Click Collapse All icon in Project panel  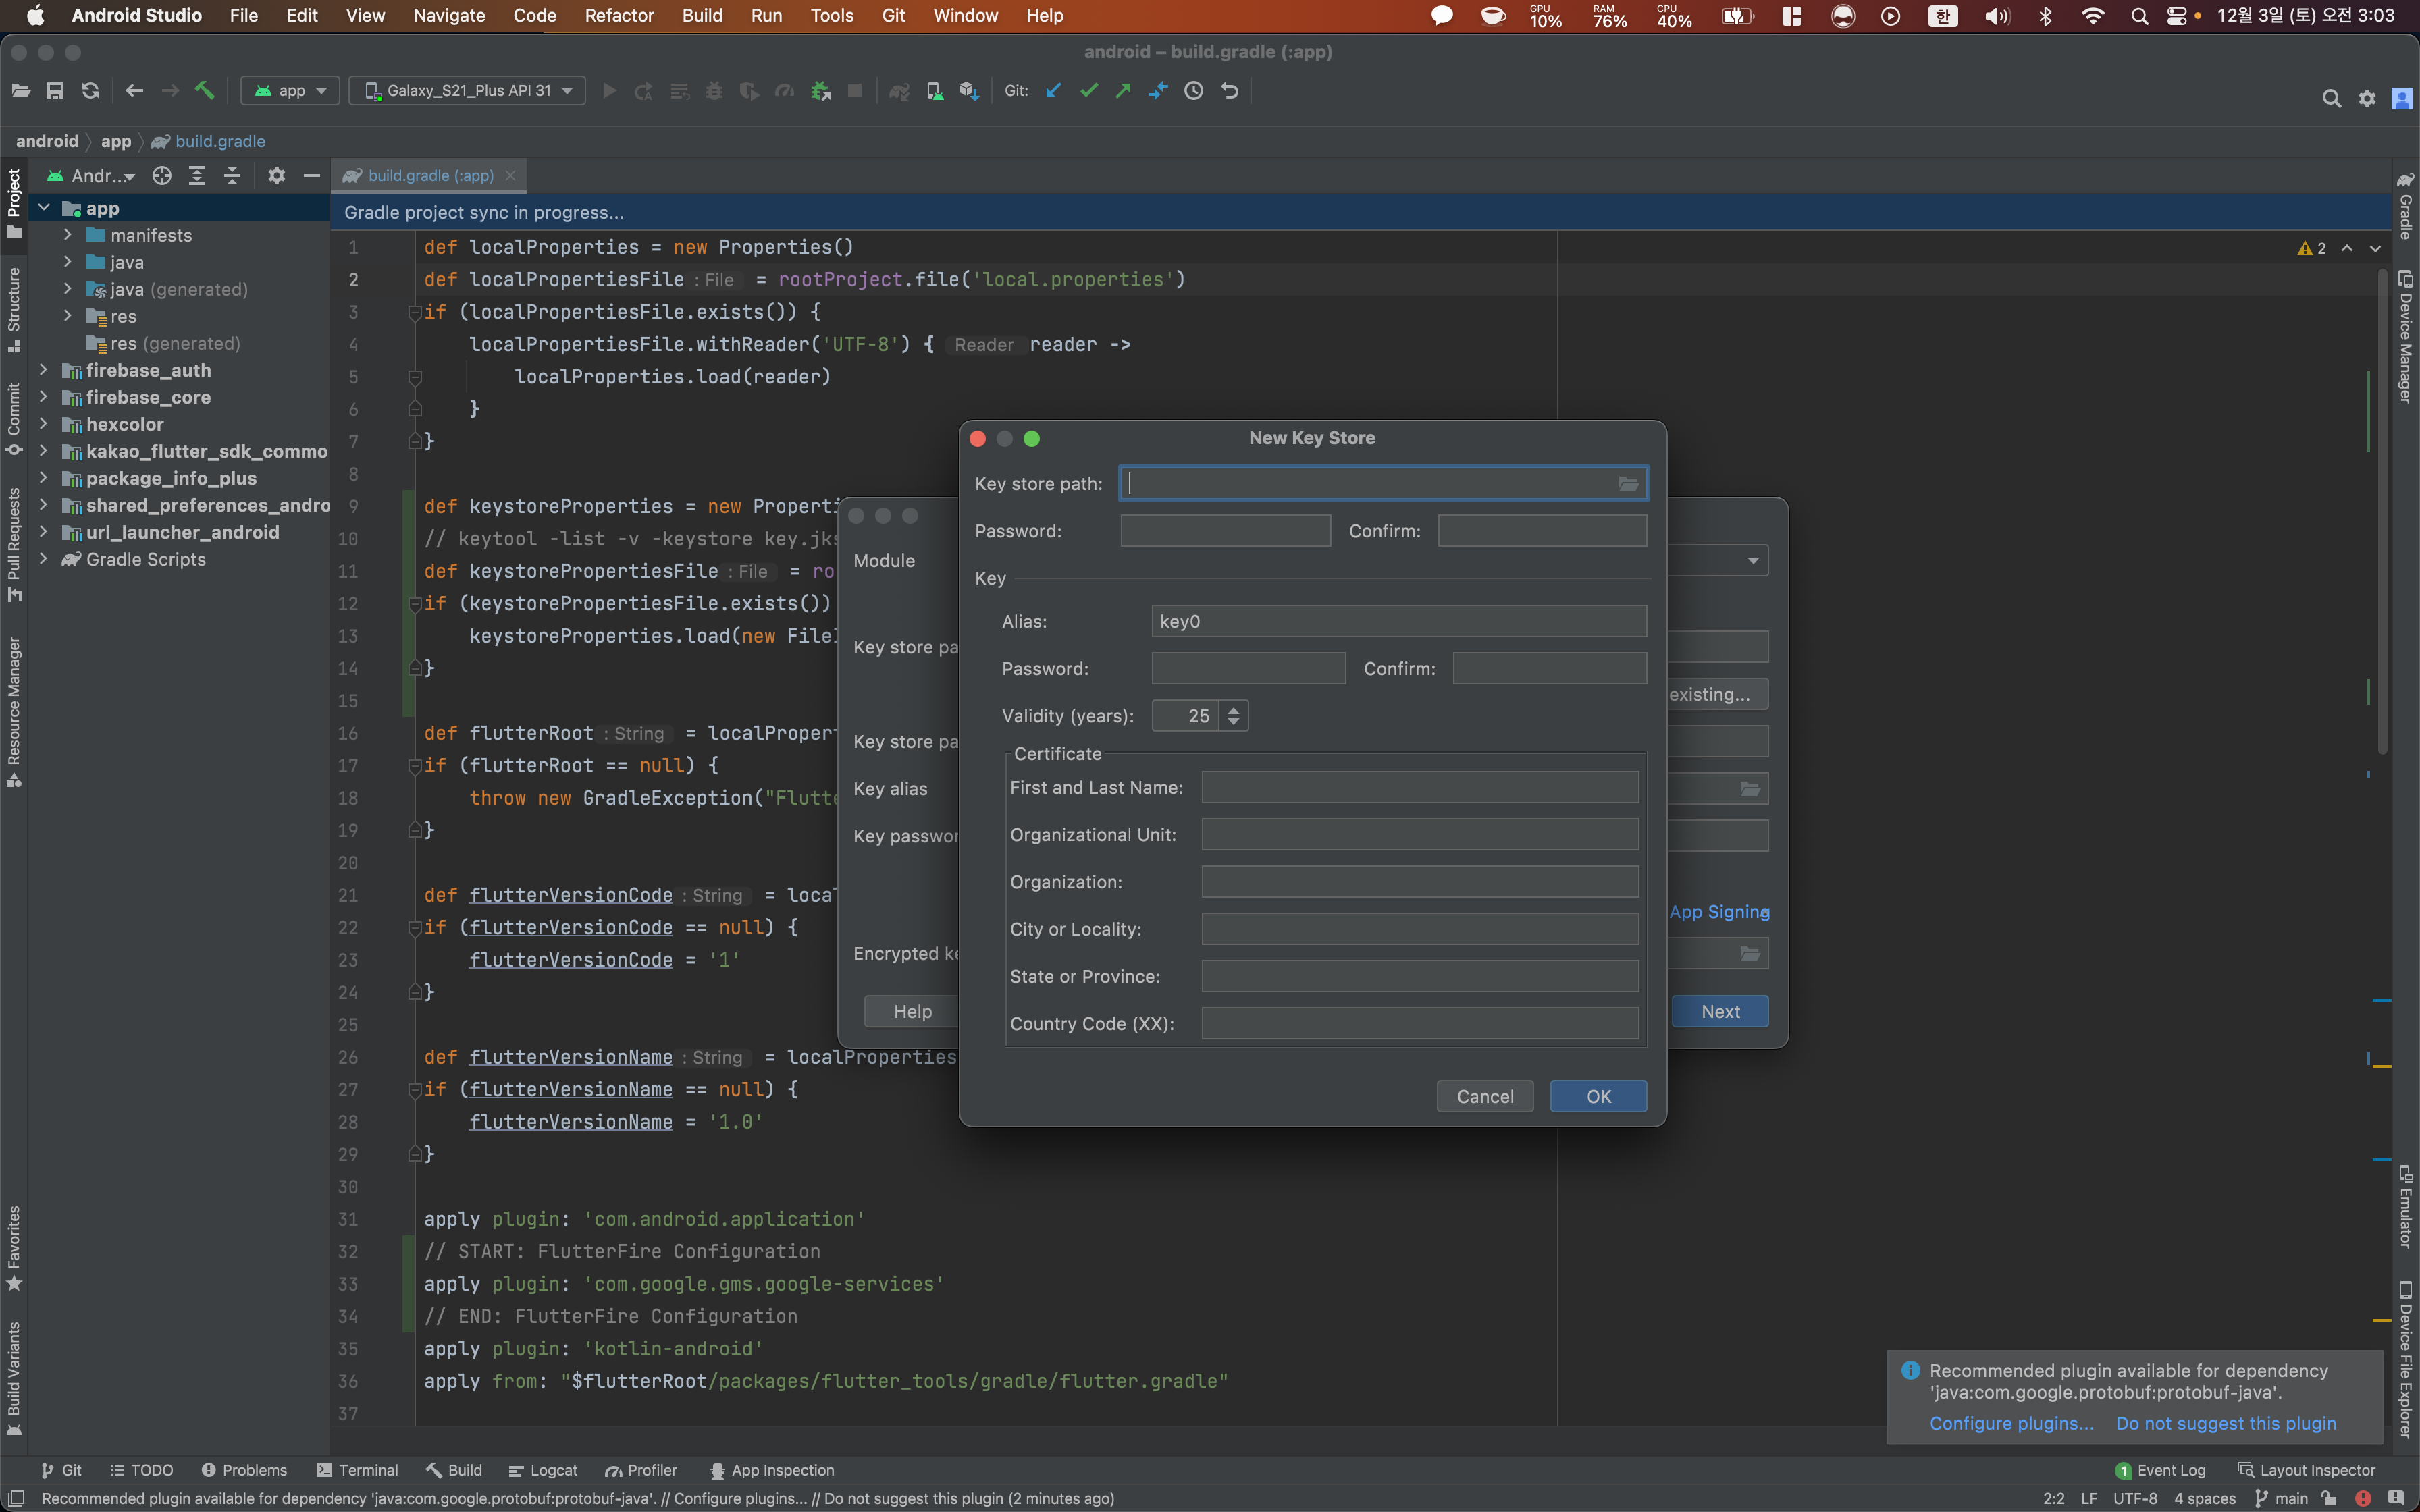click(232, 176)
